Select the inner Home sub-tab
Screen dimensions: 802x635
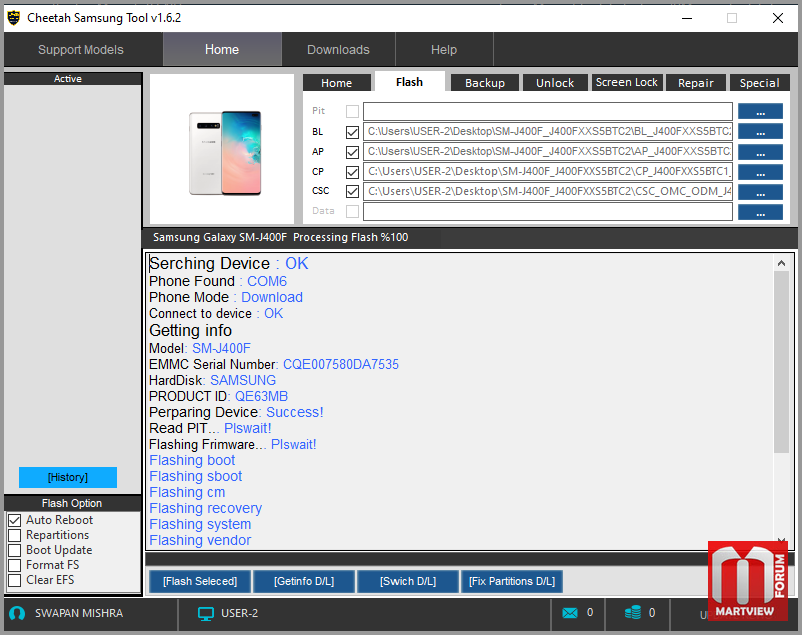(x=337, y=83)
